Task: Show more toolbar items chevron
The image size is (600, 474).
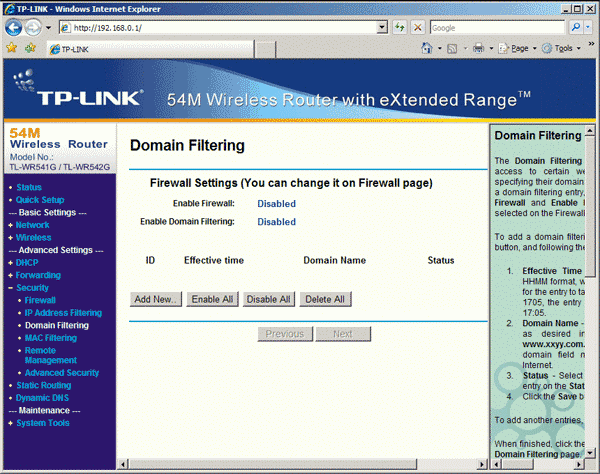Action: pos(591,44)
